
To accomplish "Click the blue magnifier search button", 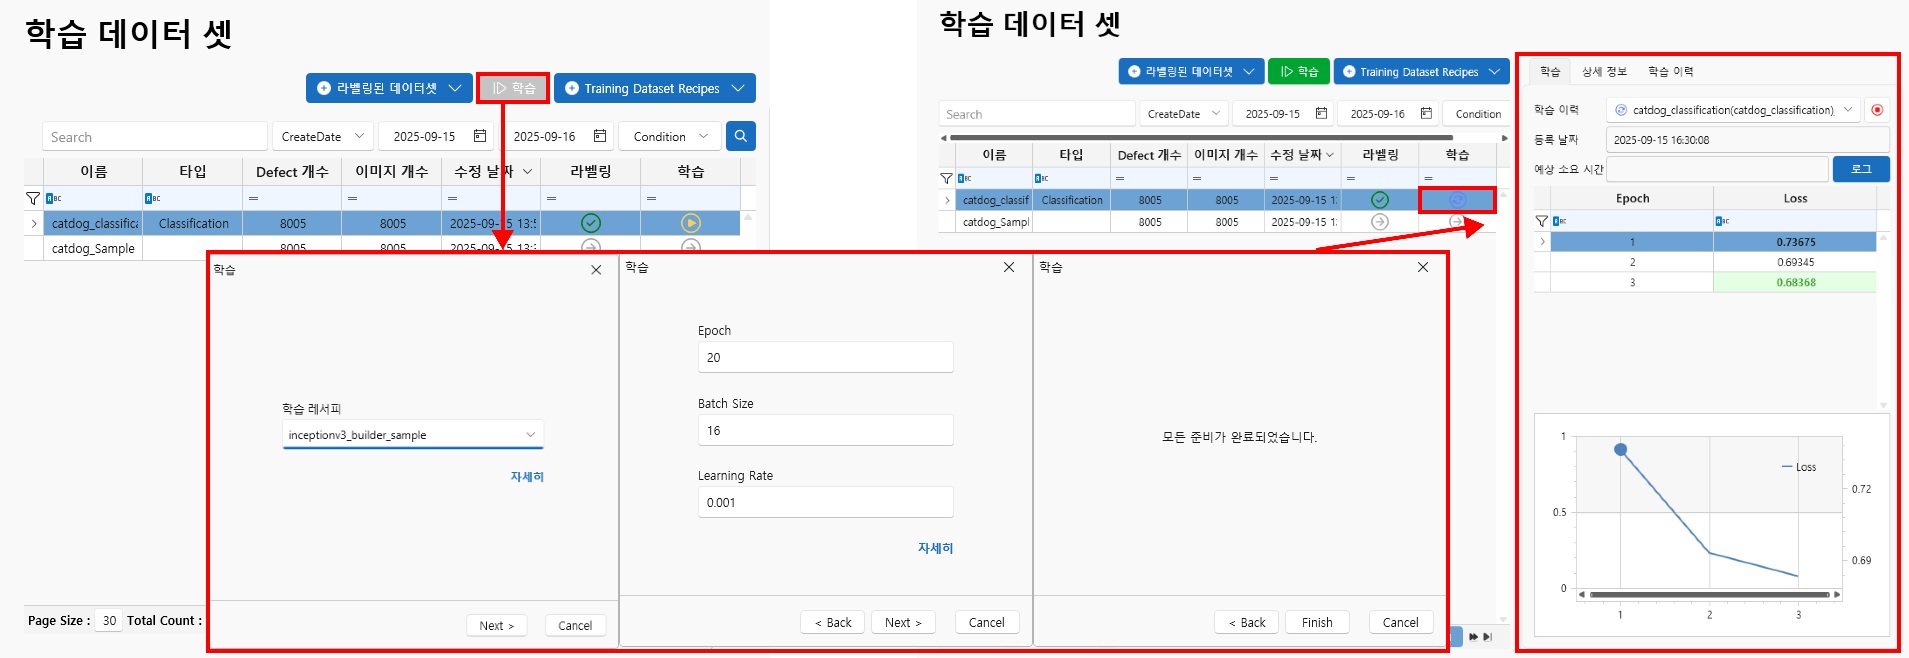I will [740, 136].
